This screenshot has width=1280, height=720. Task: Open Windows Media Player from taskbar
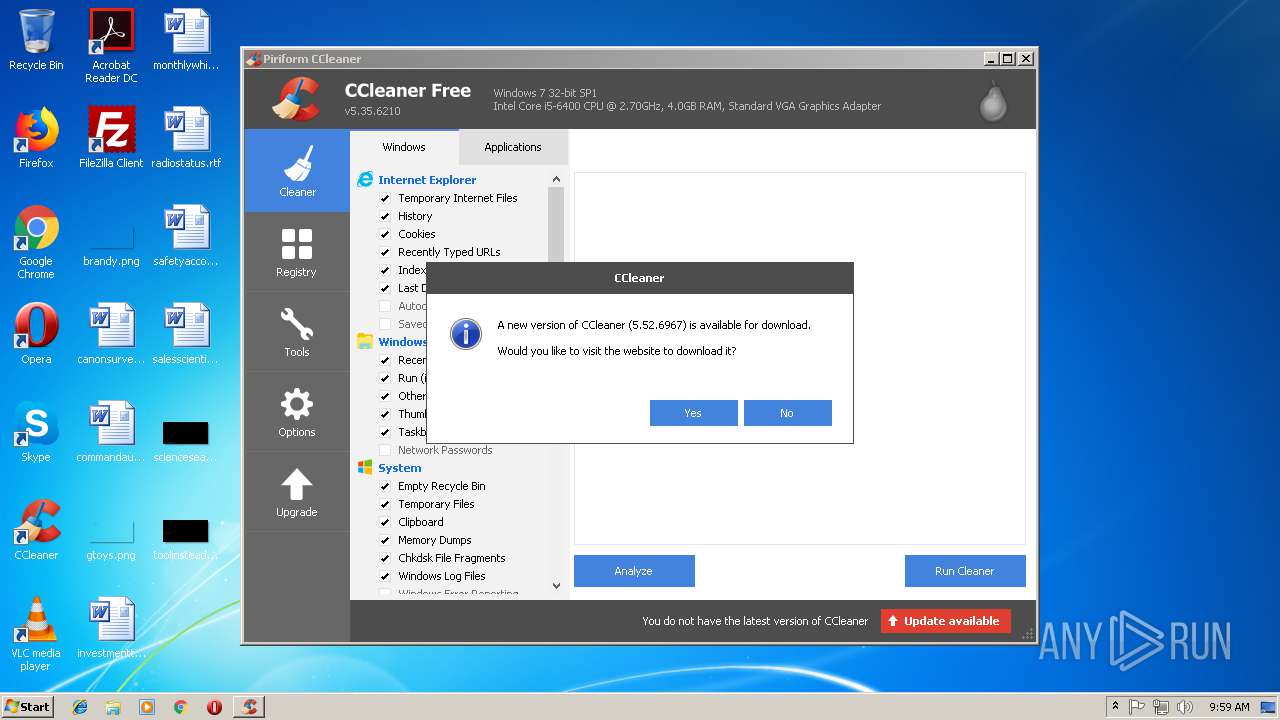[147, 707]
